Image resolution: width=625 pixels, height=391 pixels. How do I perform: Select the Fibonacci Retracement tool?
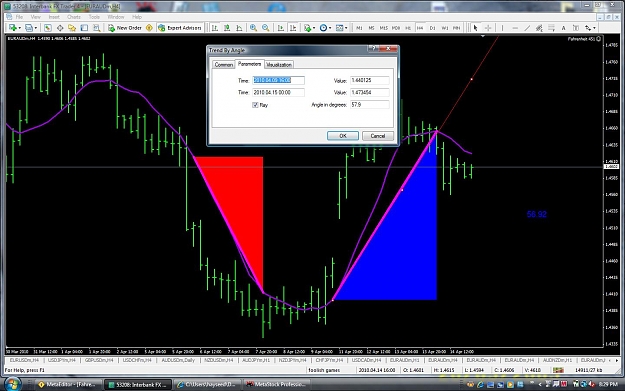point(551,28)
